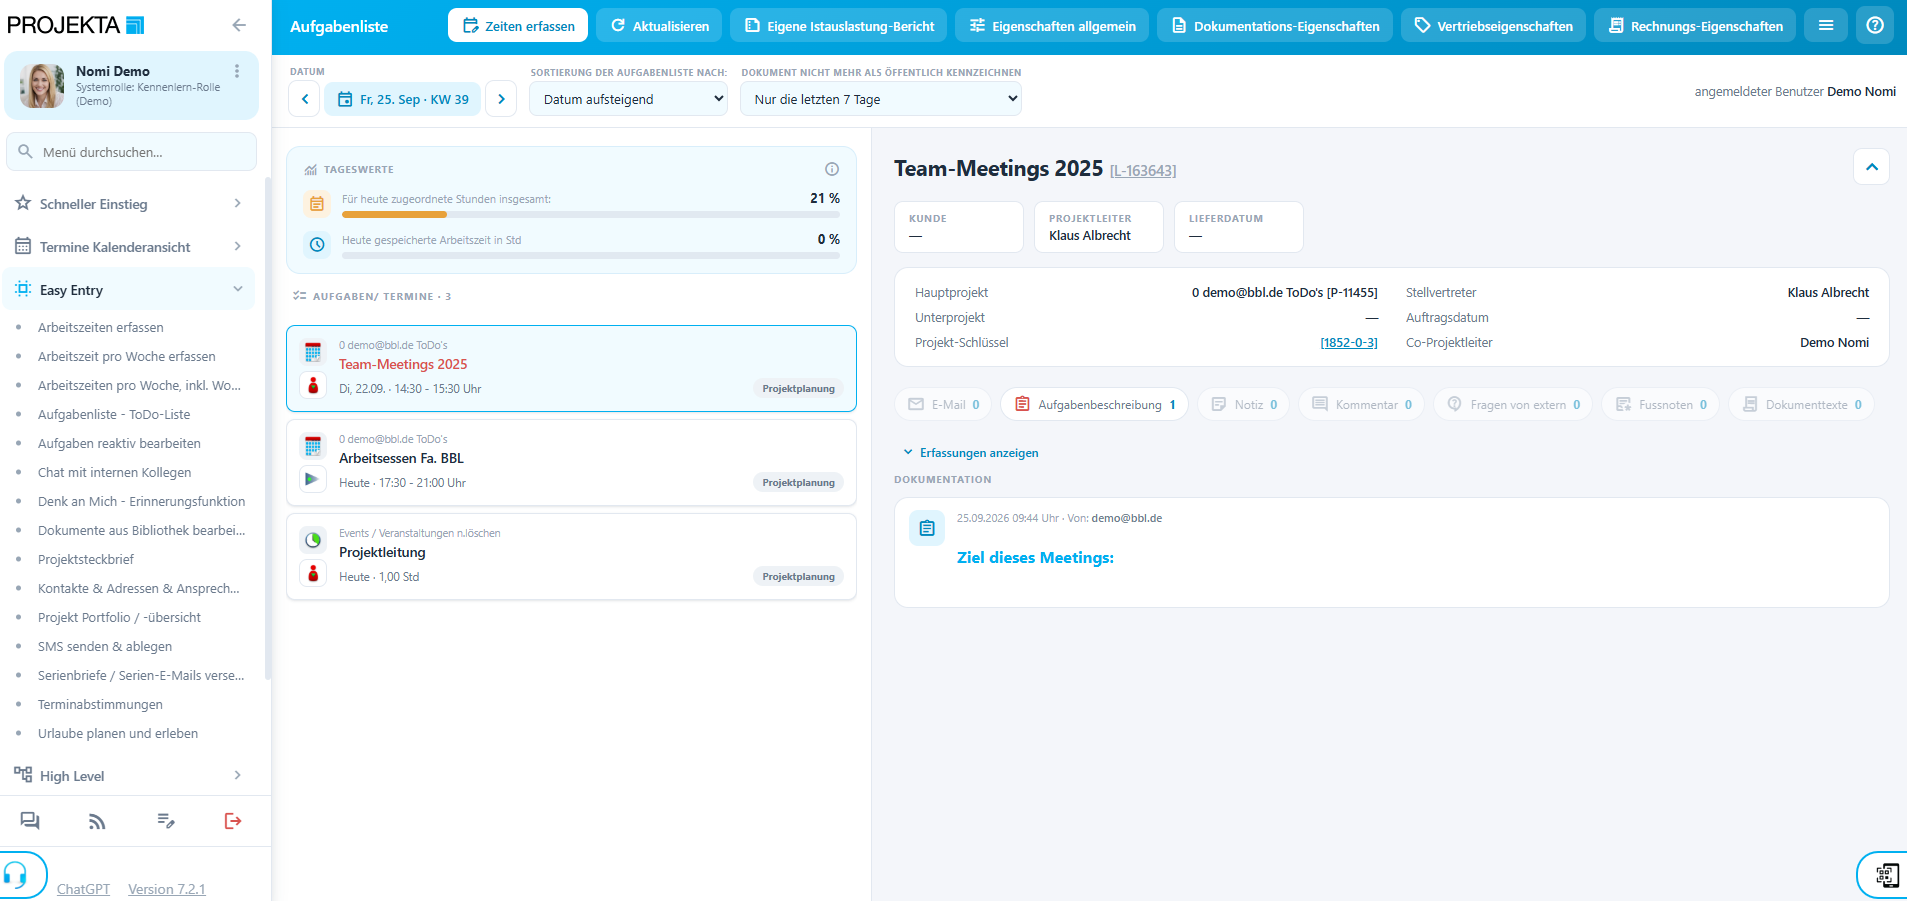The width and height of the screenshot is (1907, 901).
Task: Open Eigene Istauslastung-Bericht
Action: tap(839, 26)
